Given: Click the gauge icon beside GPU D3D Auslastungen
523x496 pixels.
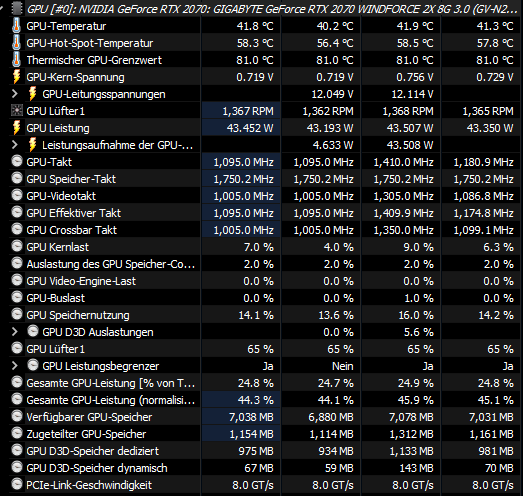Looking at the screenshot, I should [33, 331].
